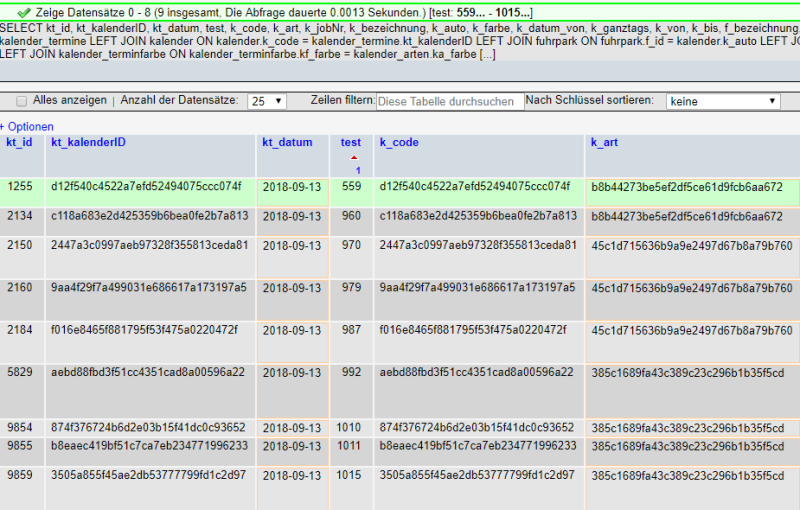Select the highlighted row with kt_id 1255

coord(20,186)
